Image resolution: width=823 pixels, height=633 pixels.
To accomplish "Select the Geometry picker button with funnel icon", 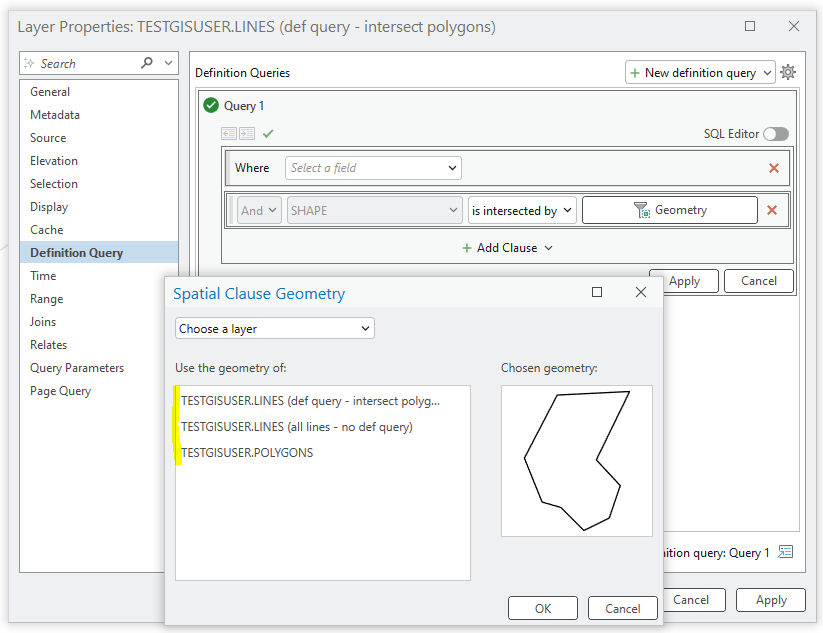I will [669, 210].
